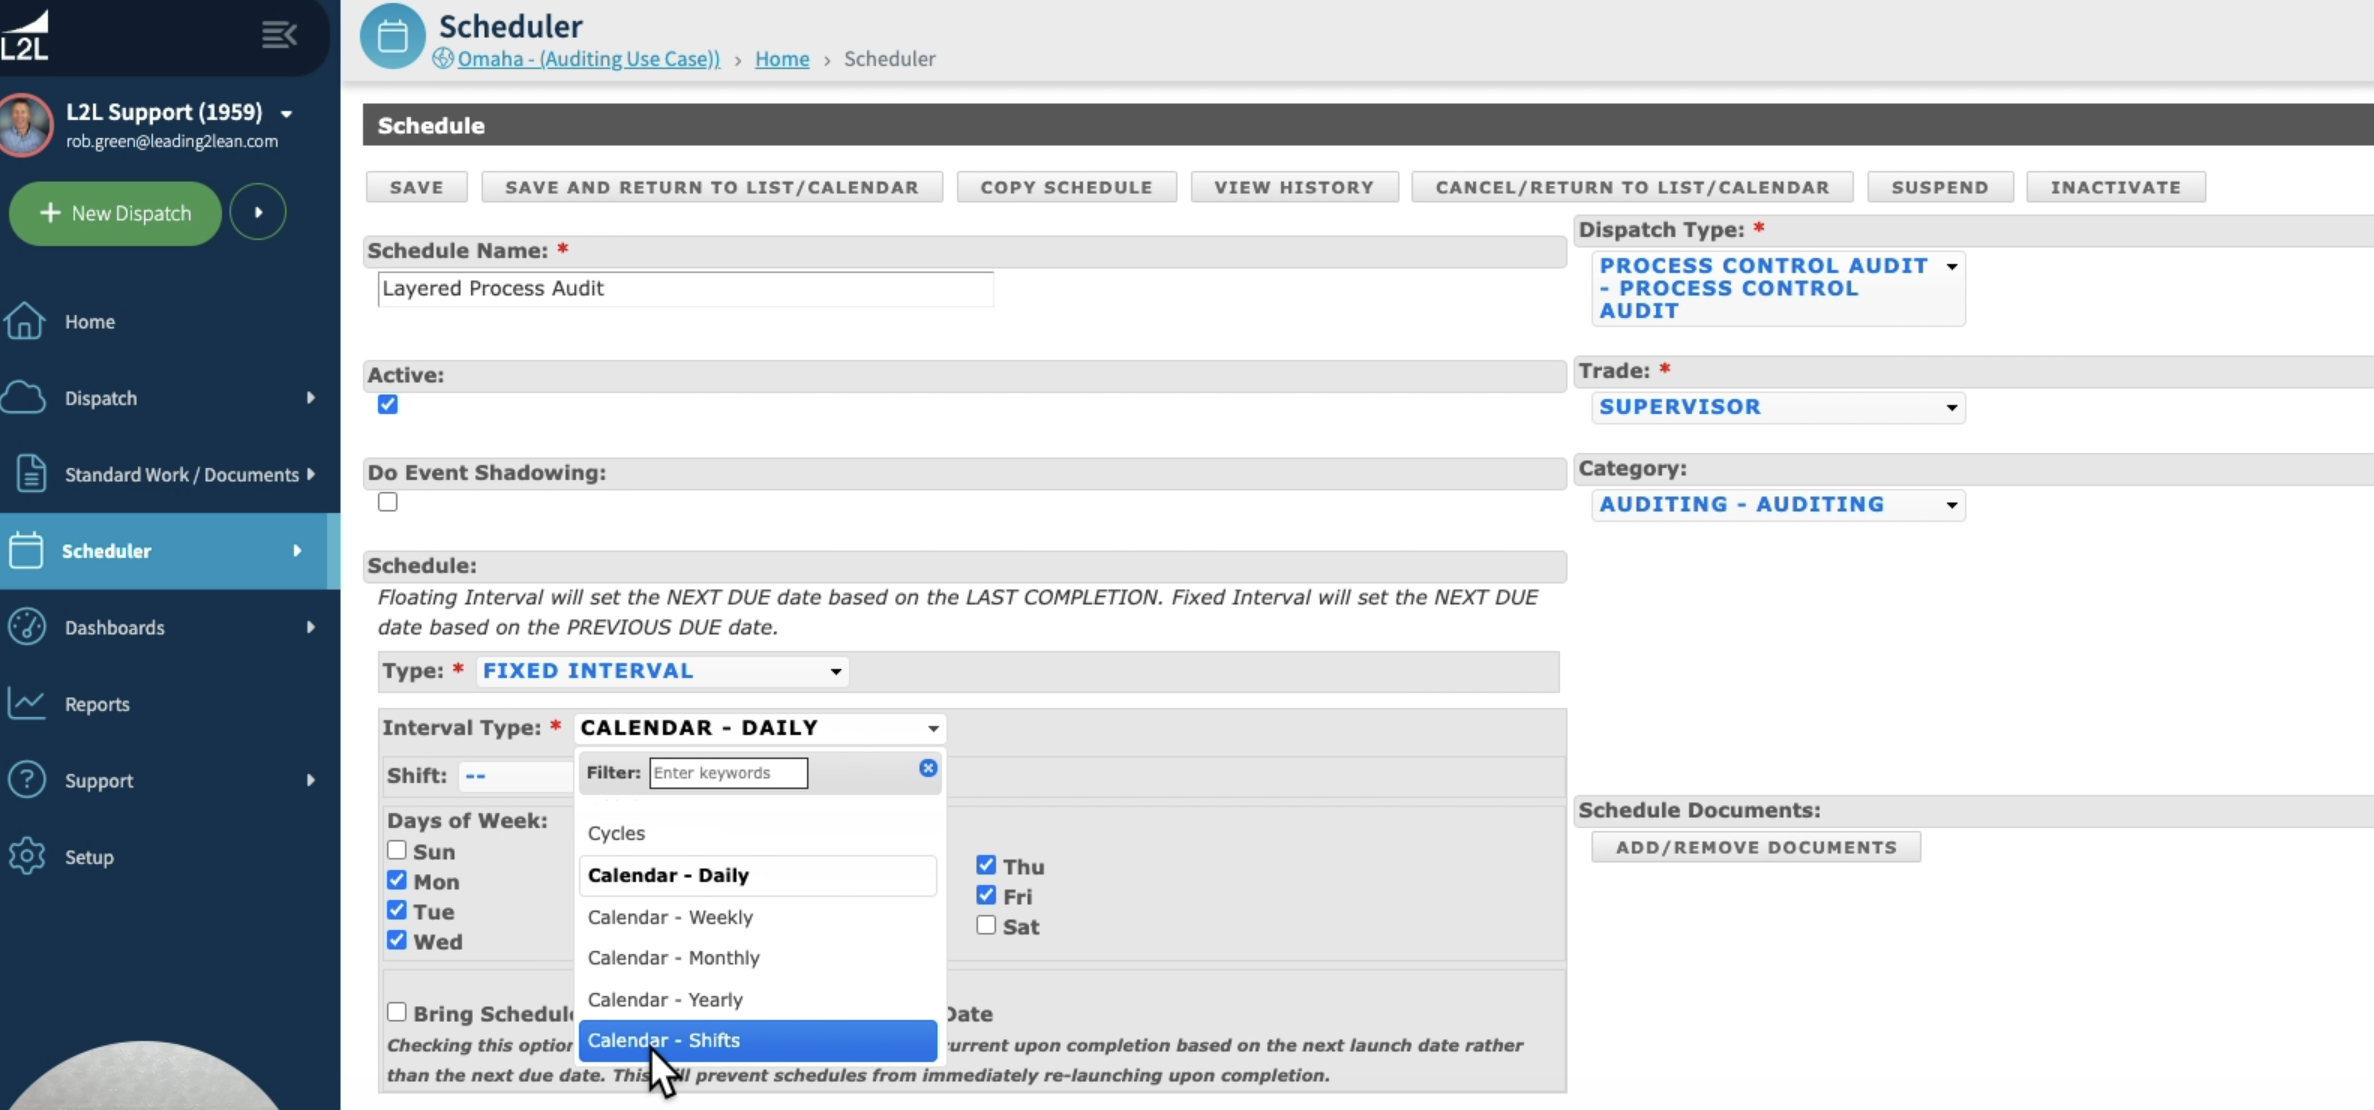The image size is (2374, 1110).
Task: Click the Support question mark icon
Action: (27, 780)
